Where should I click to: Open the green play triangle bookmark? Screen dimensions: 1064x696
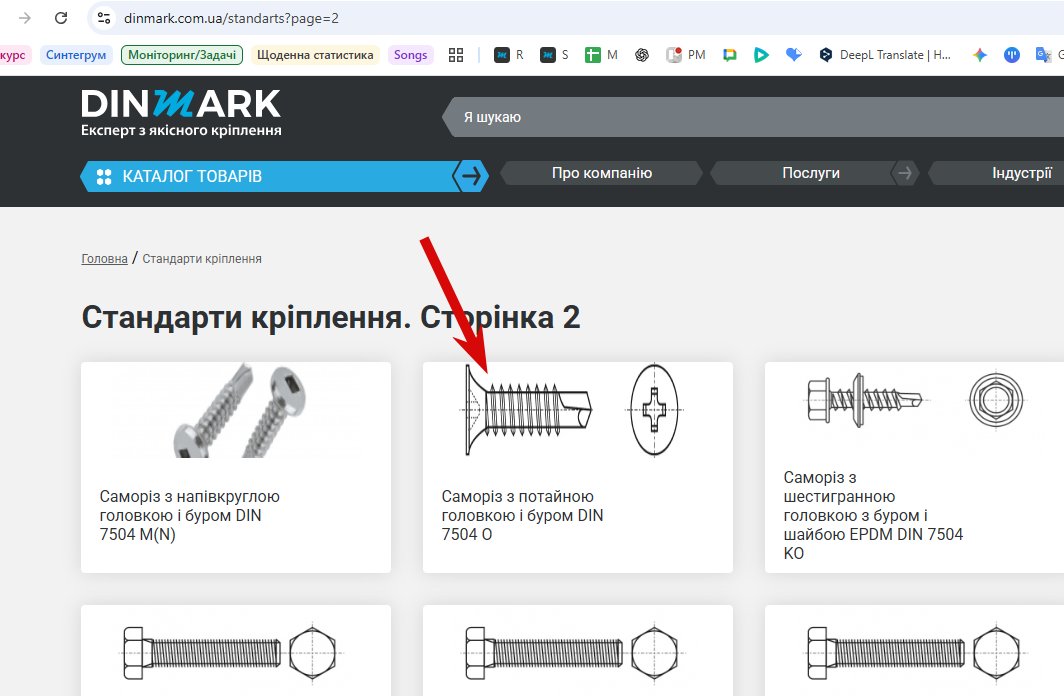click(761, 55)
